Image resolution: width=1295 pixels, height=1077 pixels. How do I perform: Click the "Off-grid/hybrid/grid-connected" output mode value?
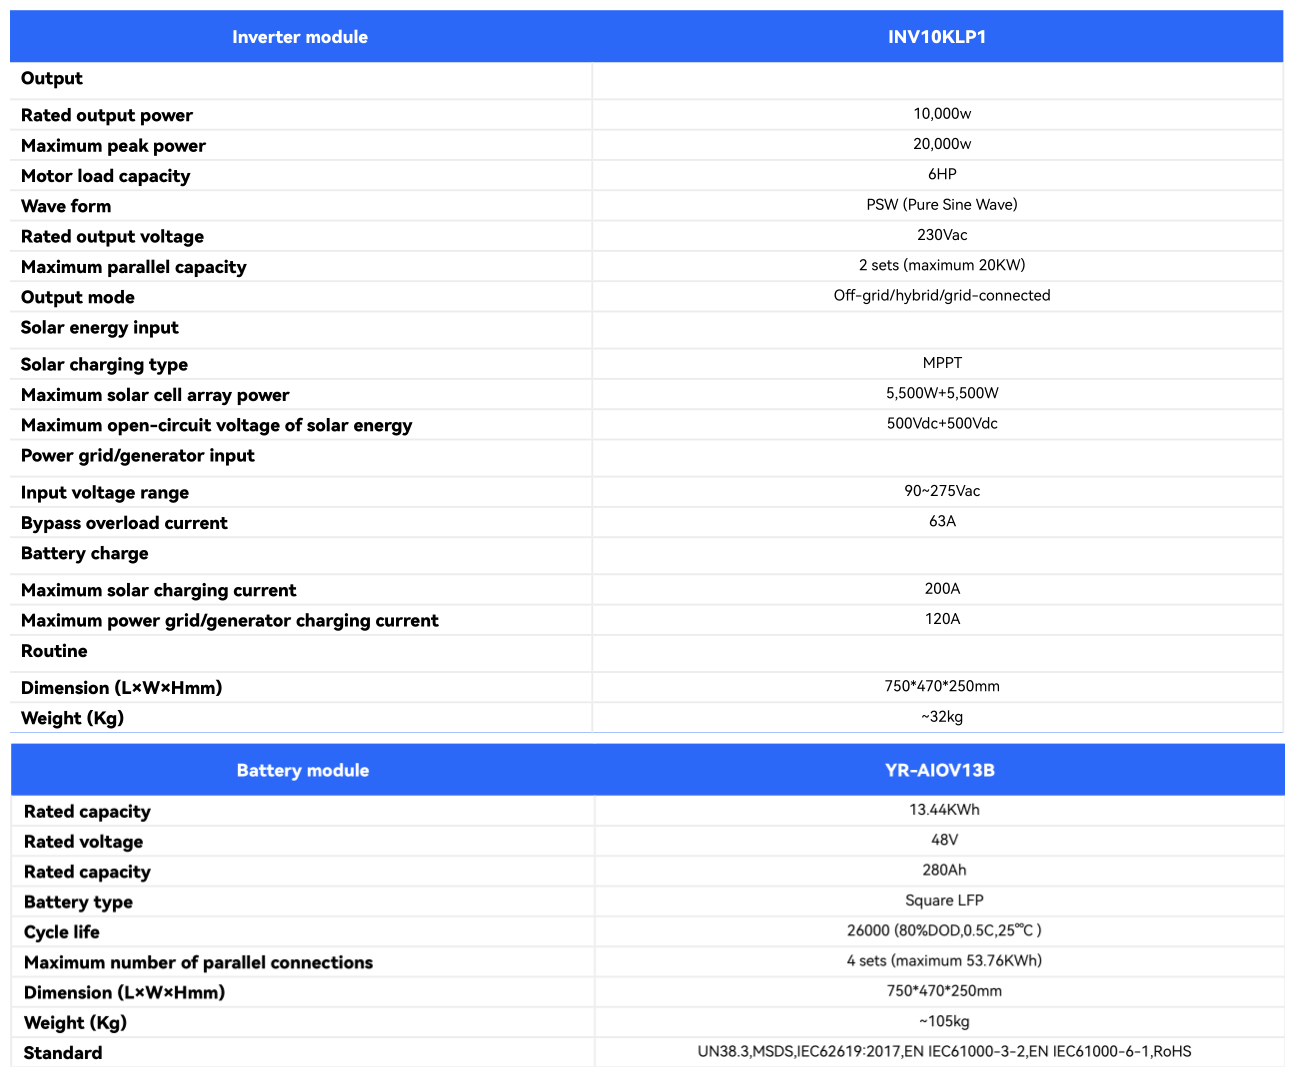coord(942,295)
